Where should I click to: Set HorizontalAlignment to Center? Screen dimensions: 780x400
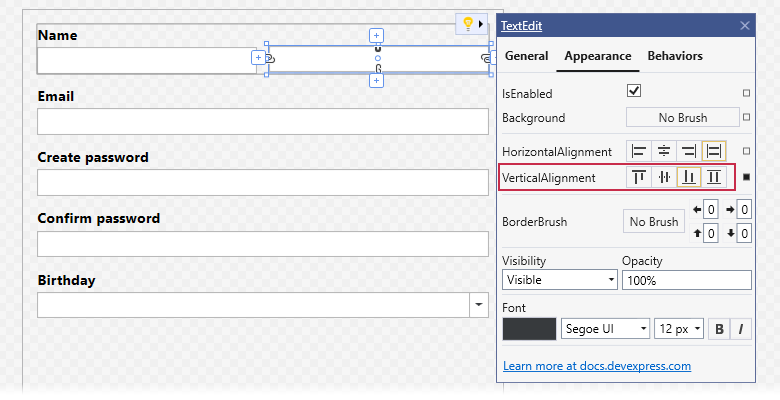point(664,151)
